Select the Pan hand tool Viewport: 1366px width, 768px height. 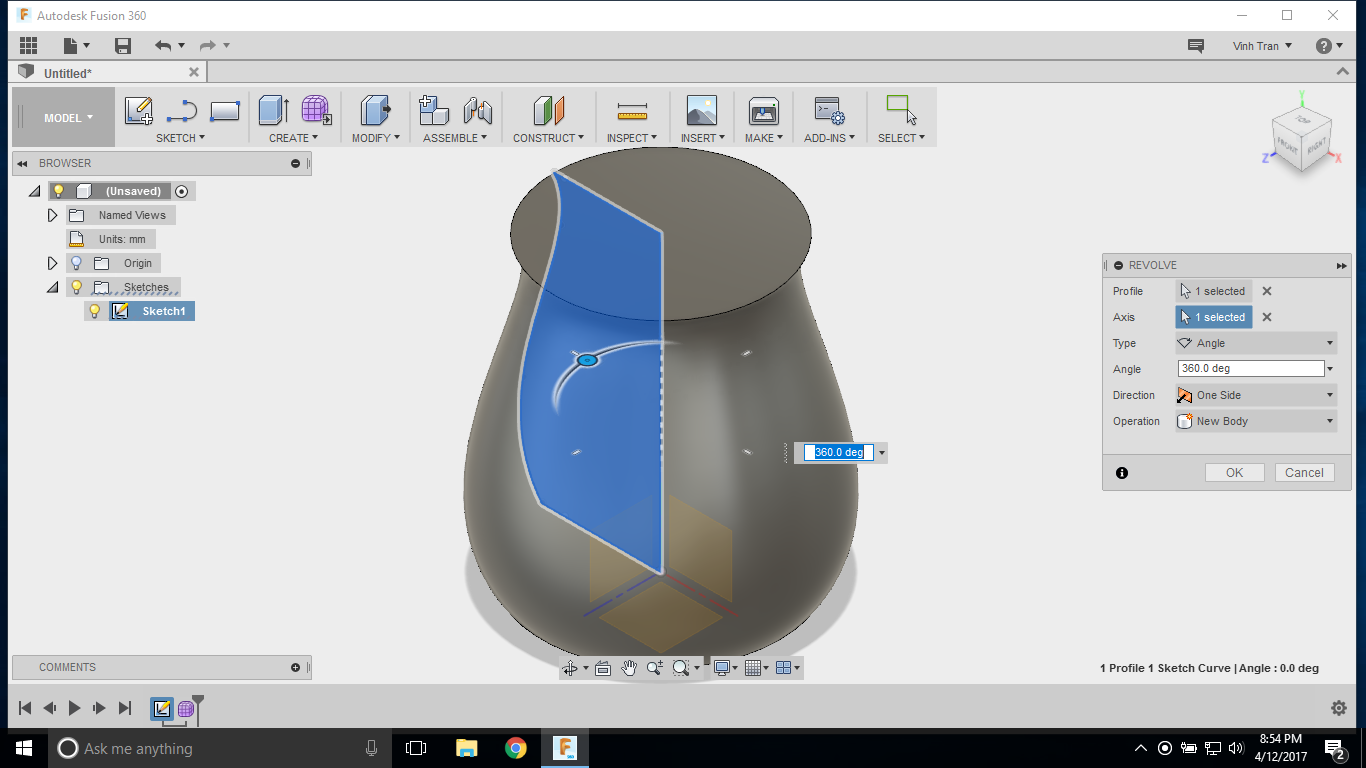click(x=629, y=668)
